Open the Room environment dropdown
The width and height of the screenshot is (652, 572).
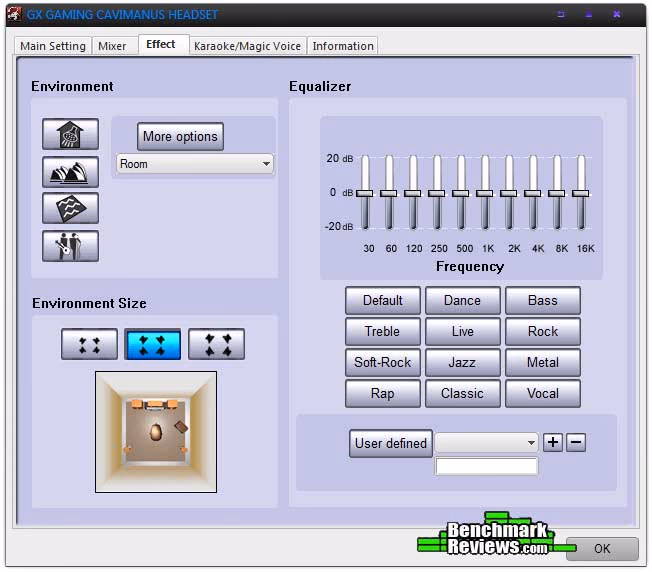pos(195,164)
